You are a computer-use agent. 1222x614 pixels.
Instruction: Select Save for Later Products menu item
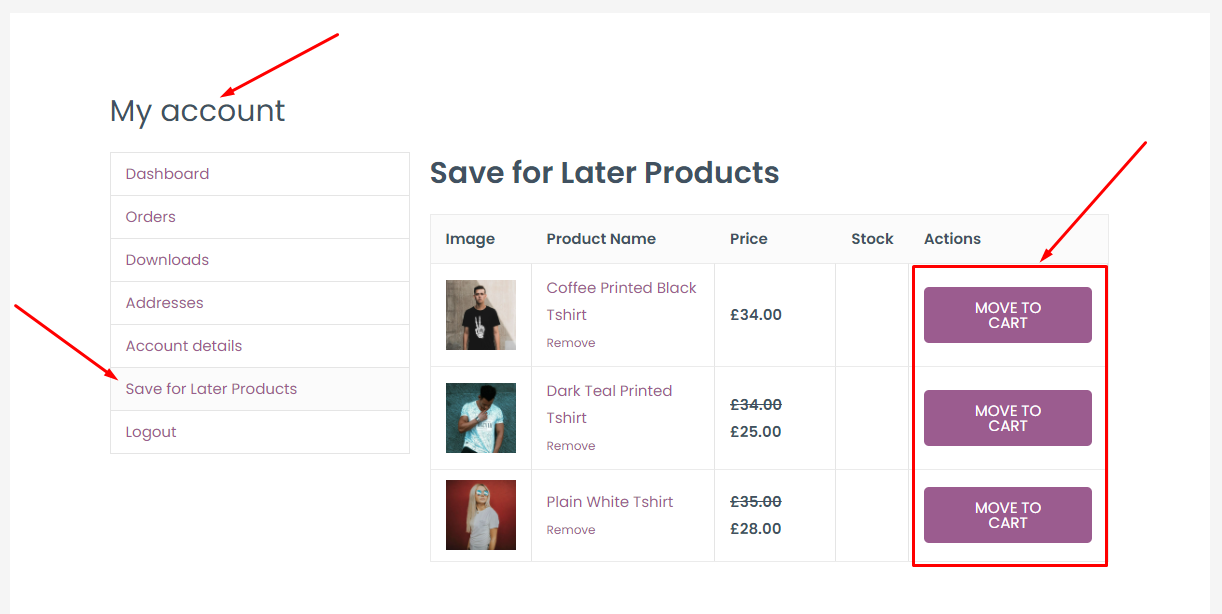pyautogui.click(x=210, y=388)
